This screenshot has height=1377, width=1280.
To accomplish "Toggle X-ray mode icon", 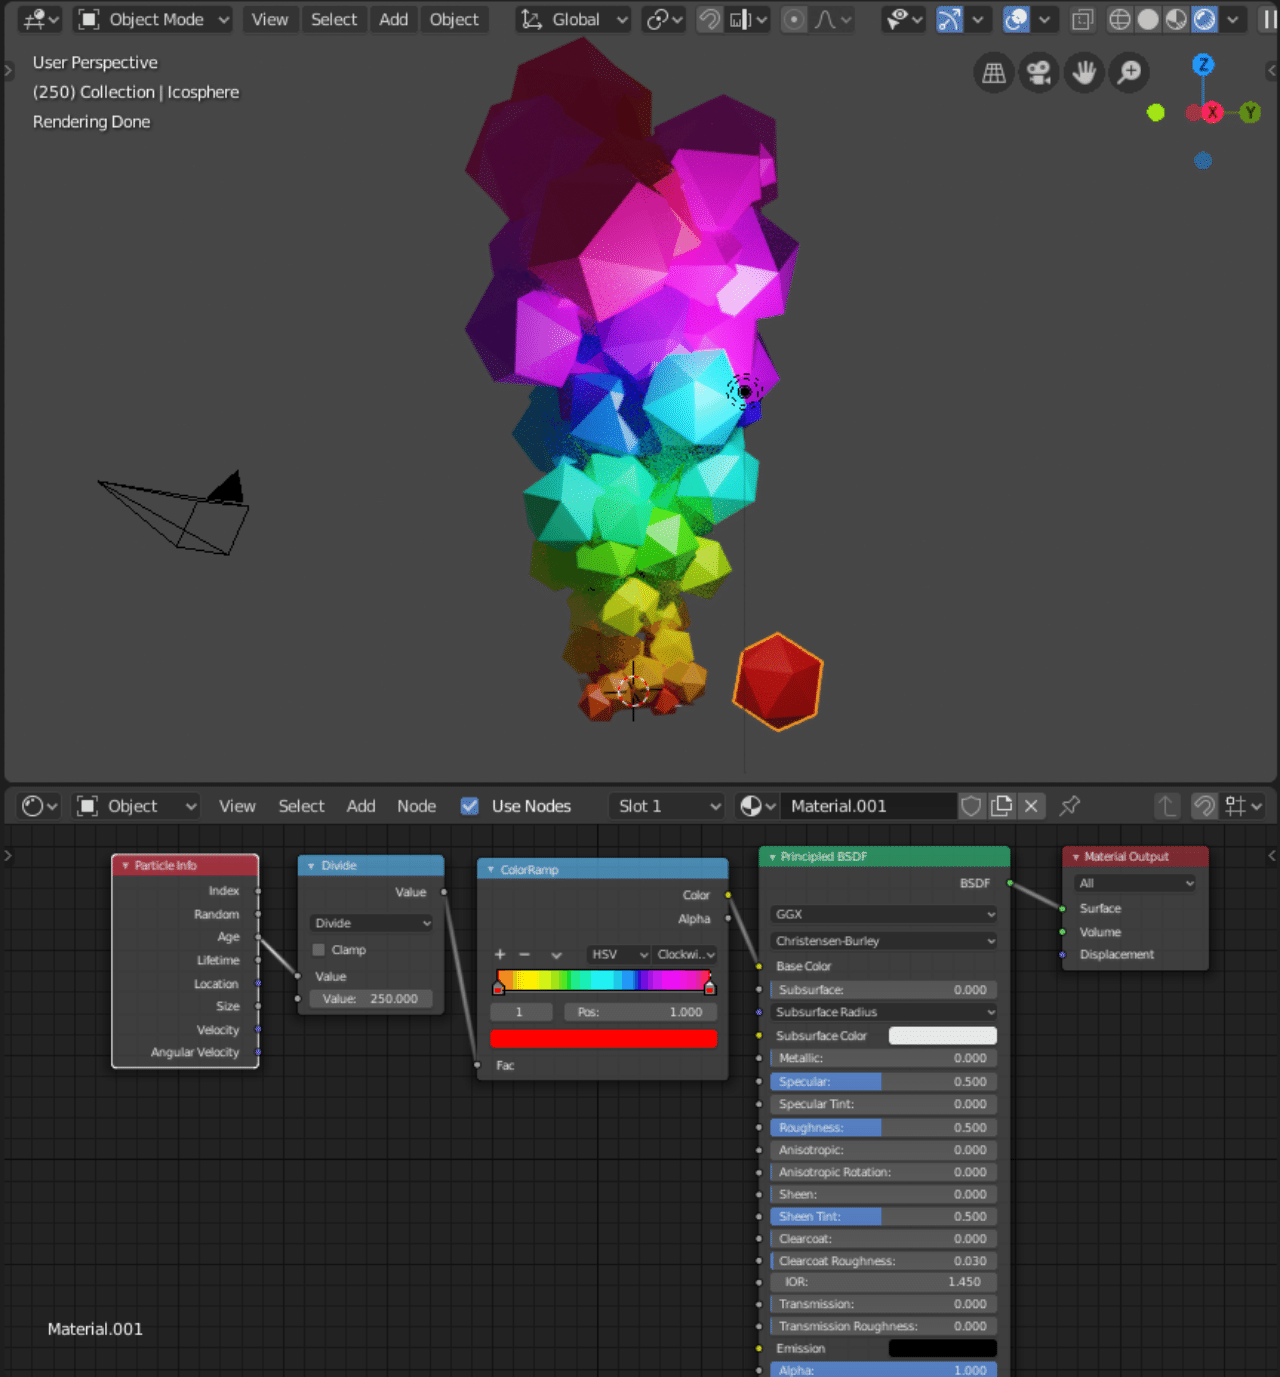I will [1082, 19].
